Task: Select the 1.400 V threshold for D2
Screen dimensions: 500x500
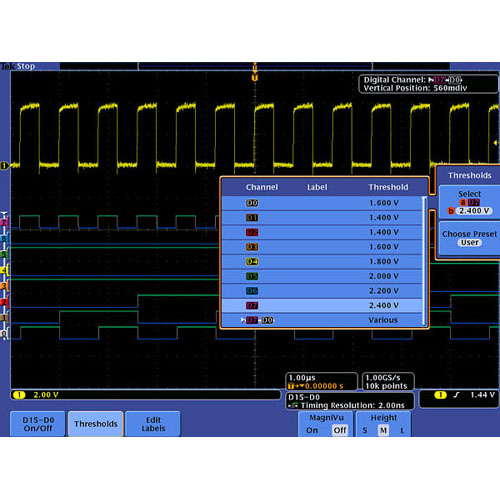Action: coord(384,232)
